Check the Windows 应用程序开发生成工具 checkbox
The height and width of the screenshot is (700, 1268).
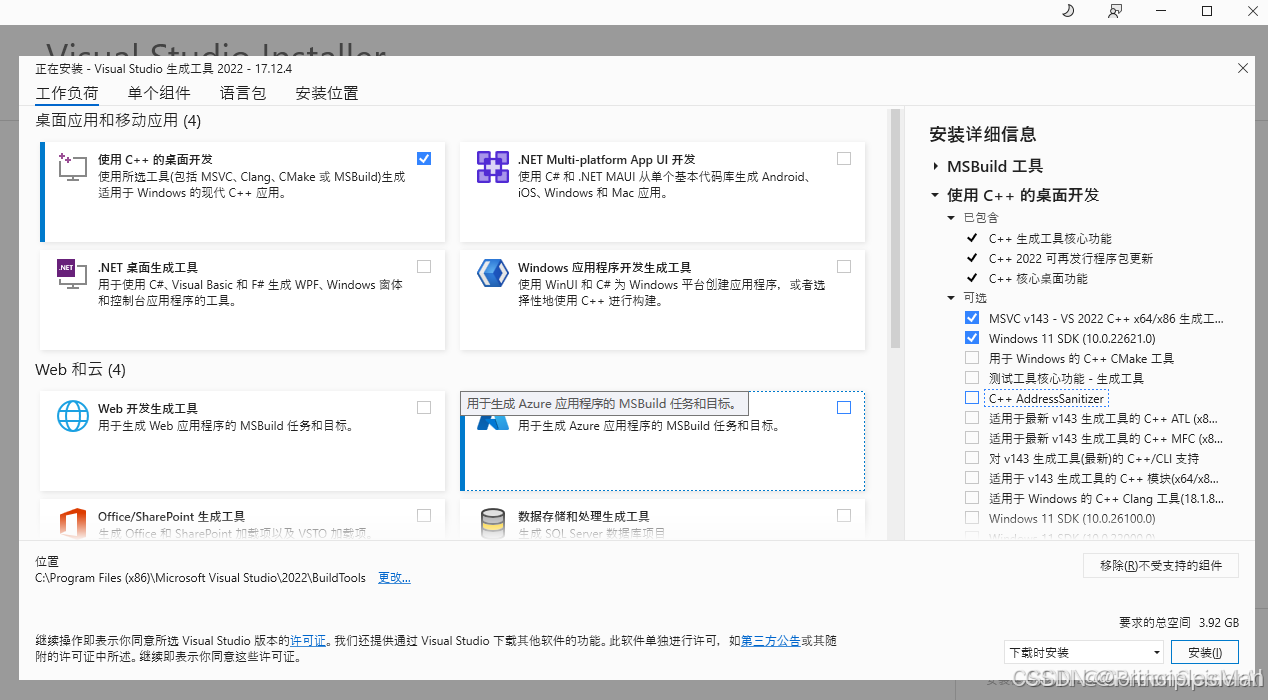coord(844,266)
